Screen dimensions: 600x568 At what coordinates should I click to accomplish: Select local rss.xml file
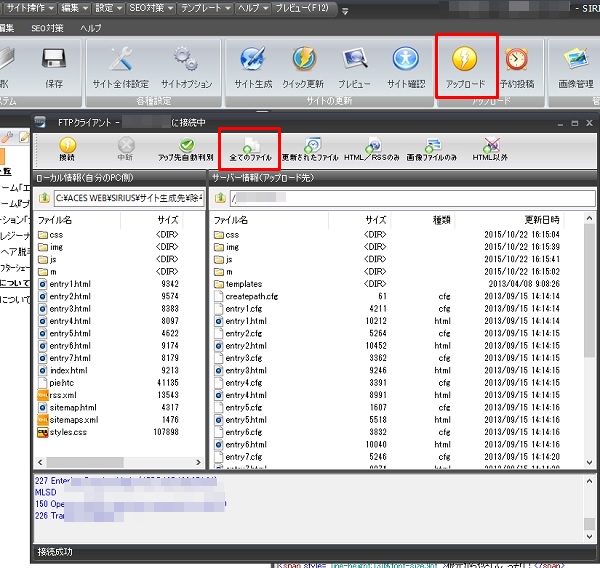click(x=57, y=395)
